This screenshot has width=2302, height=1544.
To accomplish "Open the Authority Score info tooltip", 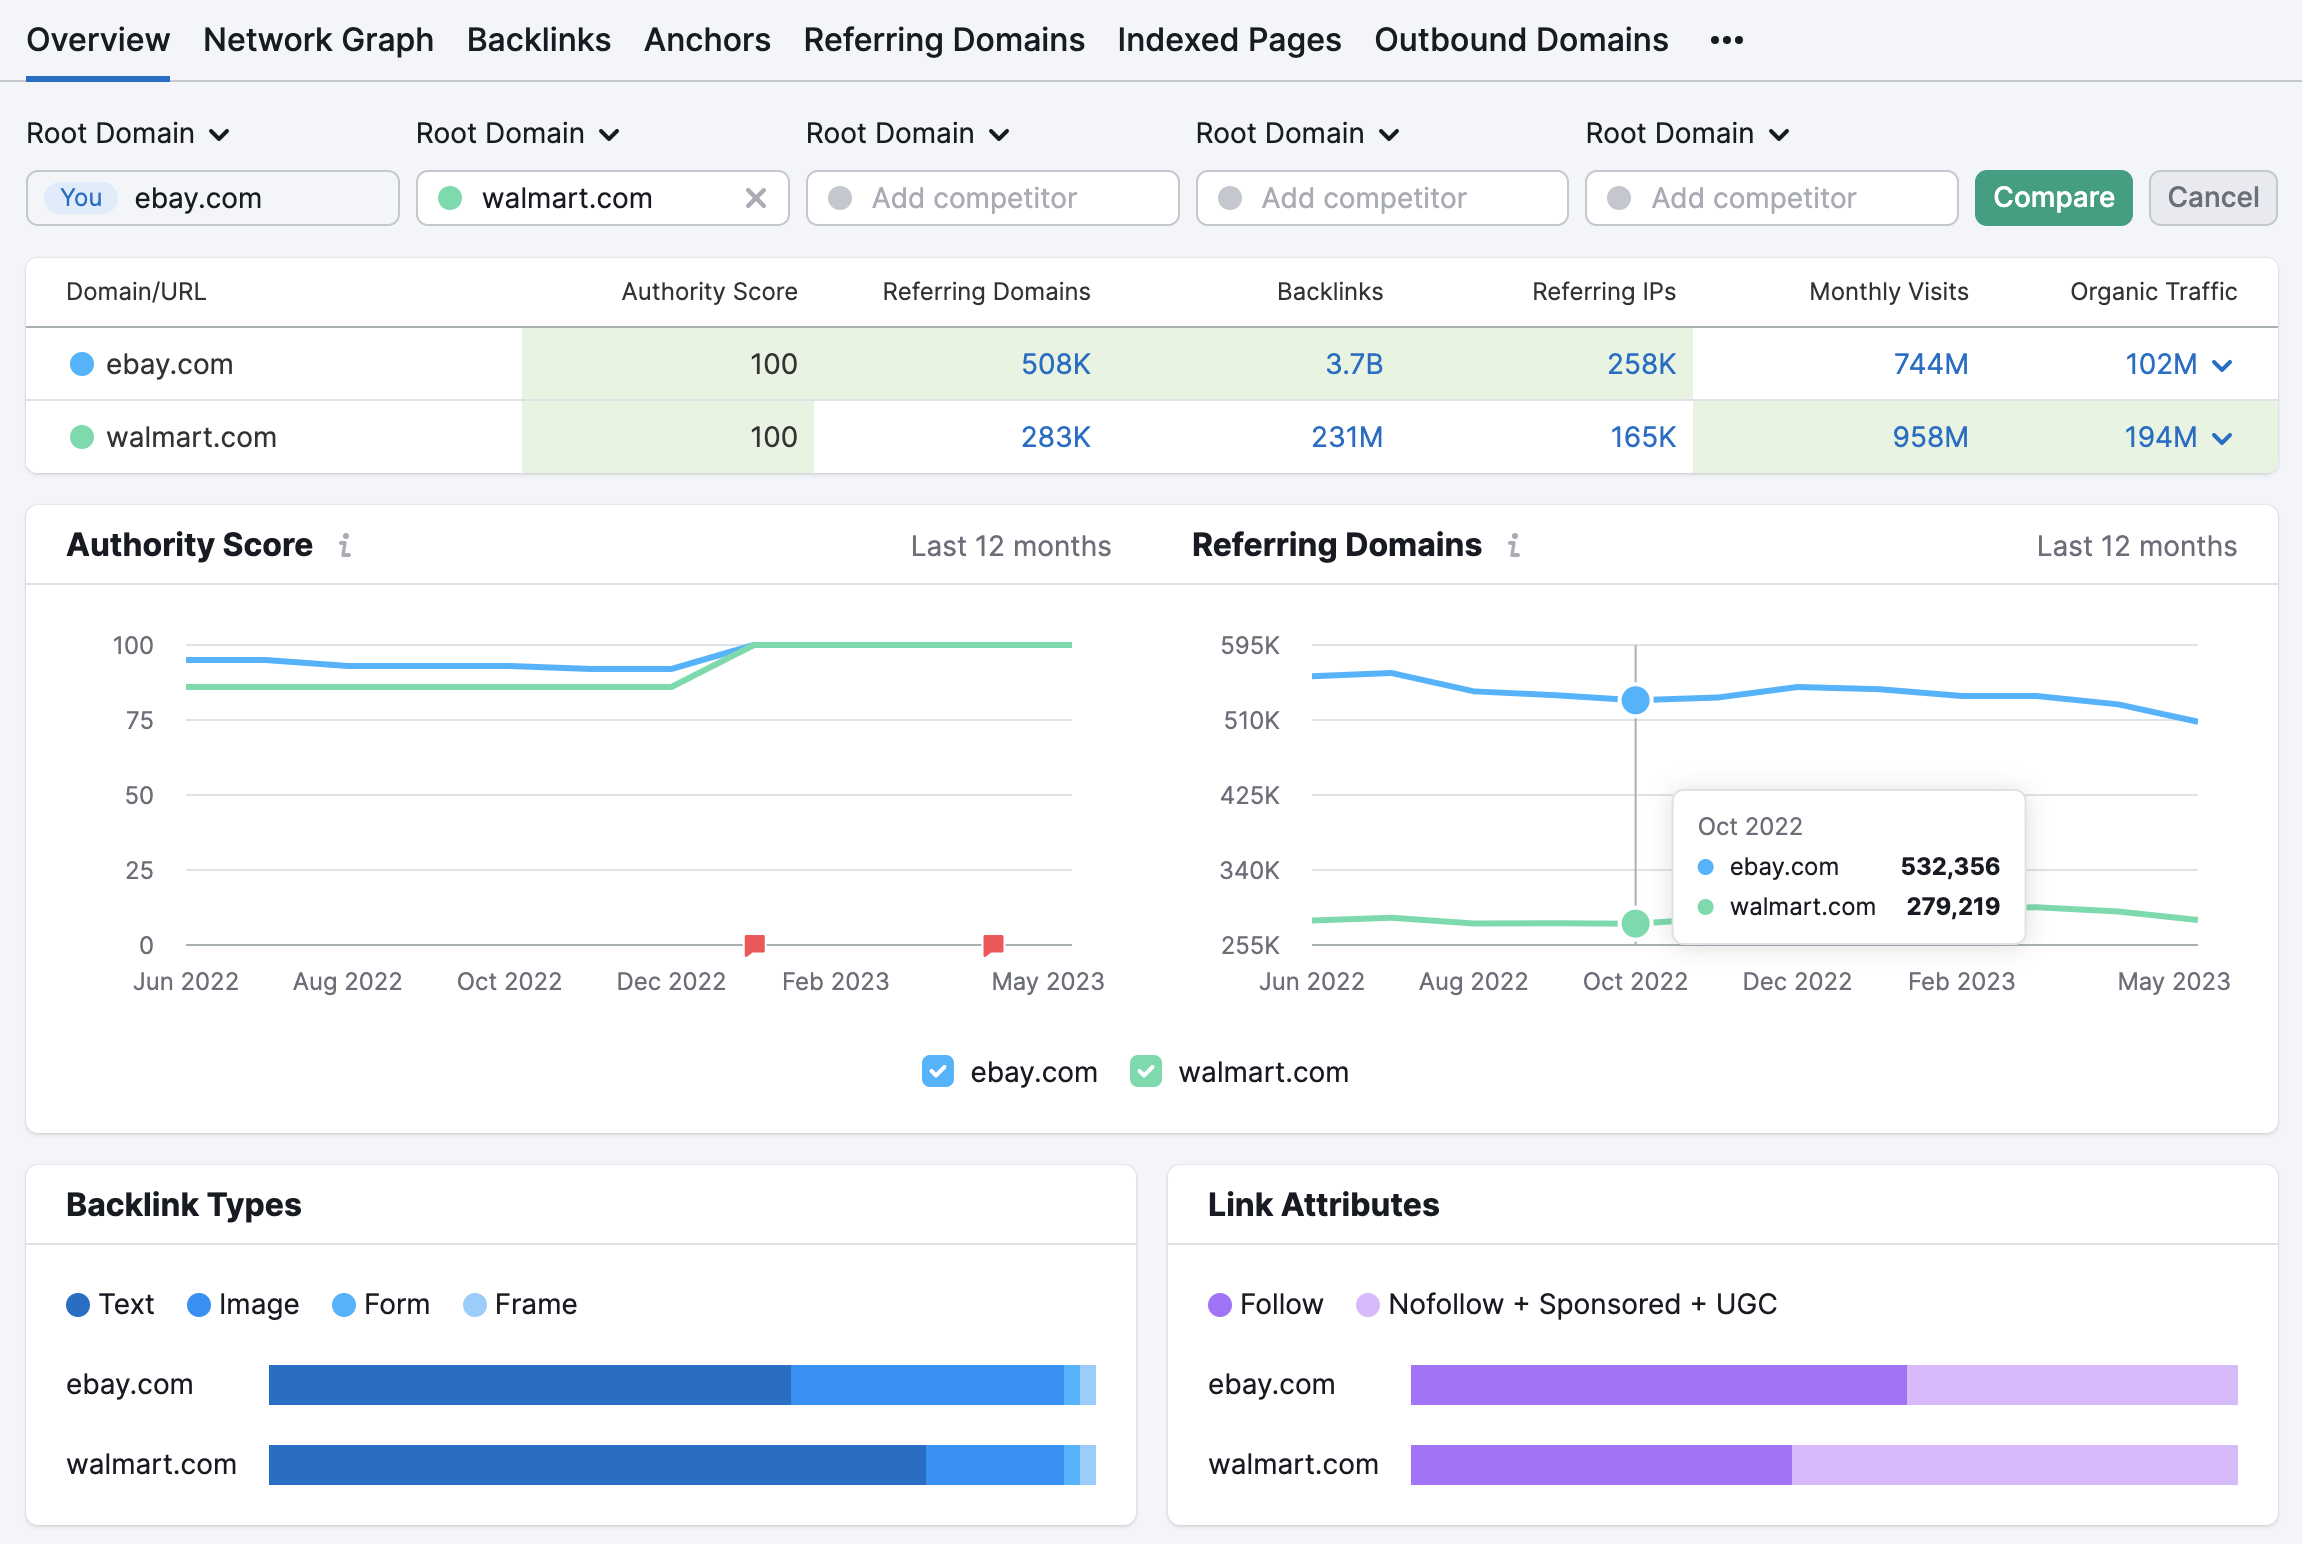I will [346, 546].
